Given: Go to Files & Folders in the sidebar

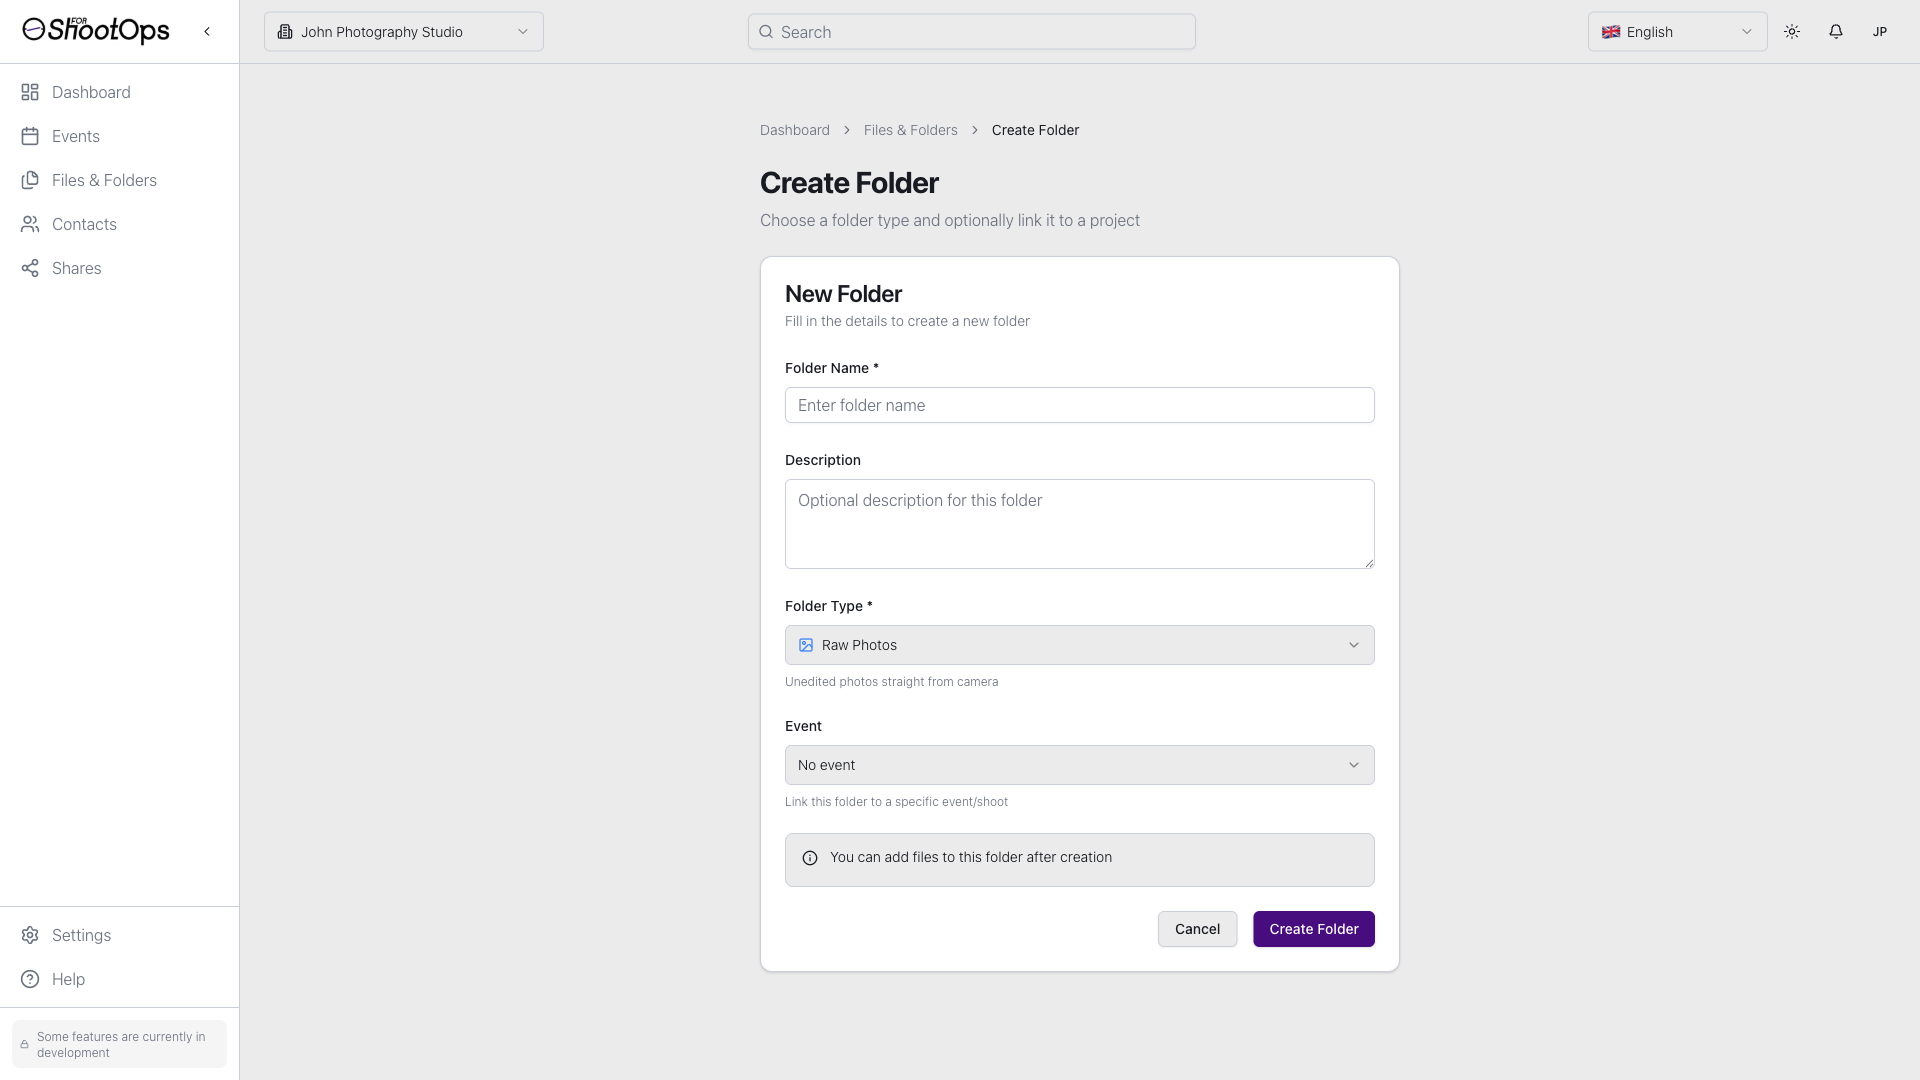Looking at the screenshot, I should (x=104, y=180).
